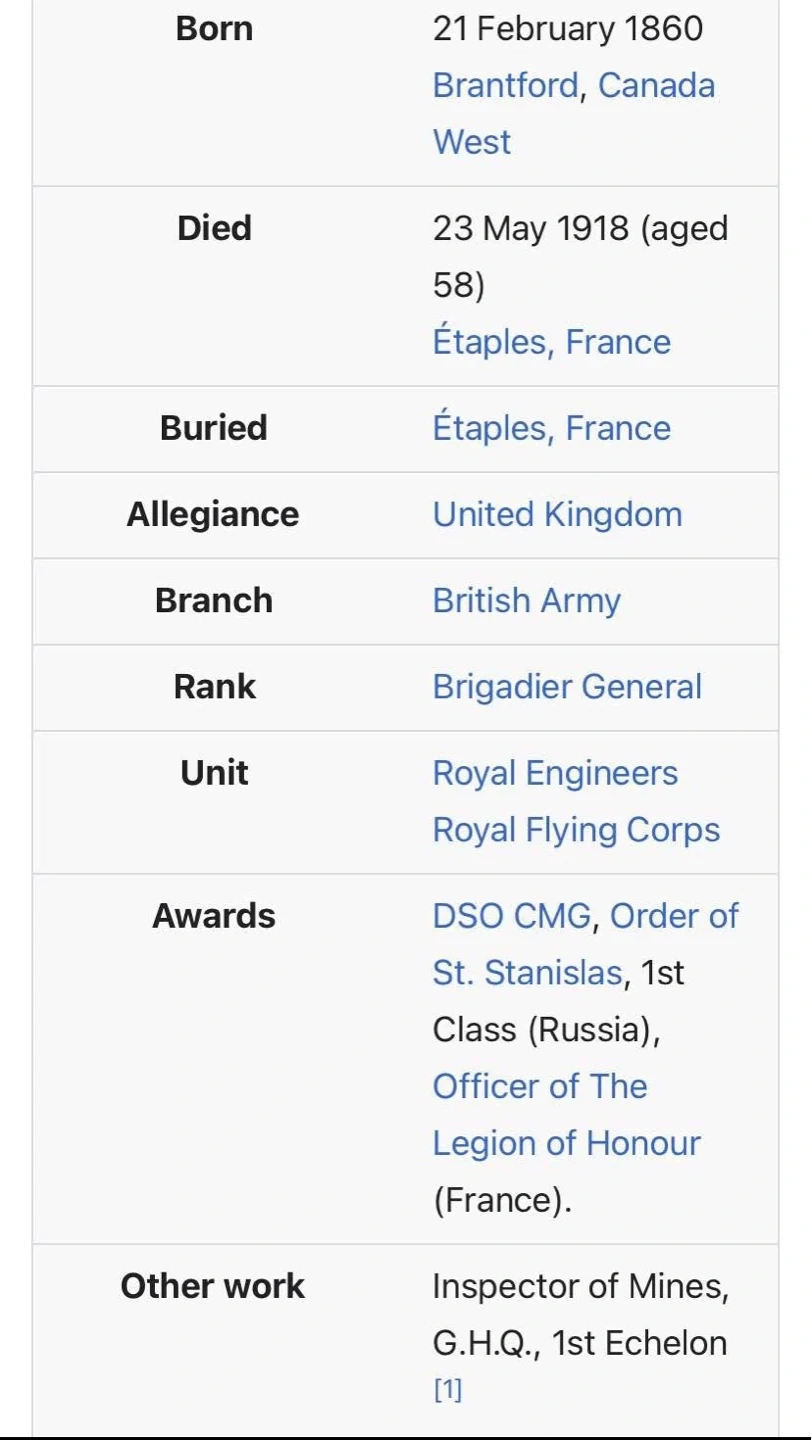Image resolution: width=812 pixels, height=1440 pixels.
Task: Follow the Brigadier General link
Action: tap(567, 686)
